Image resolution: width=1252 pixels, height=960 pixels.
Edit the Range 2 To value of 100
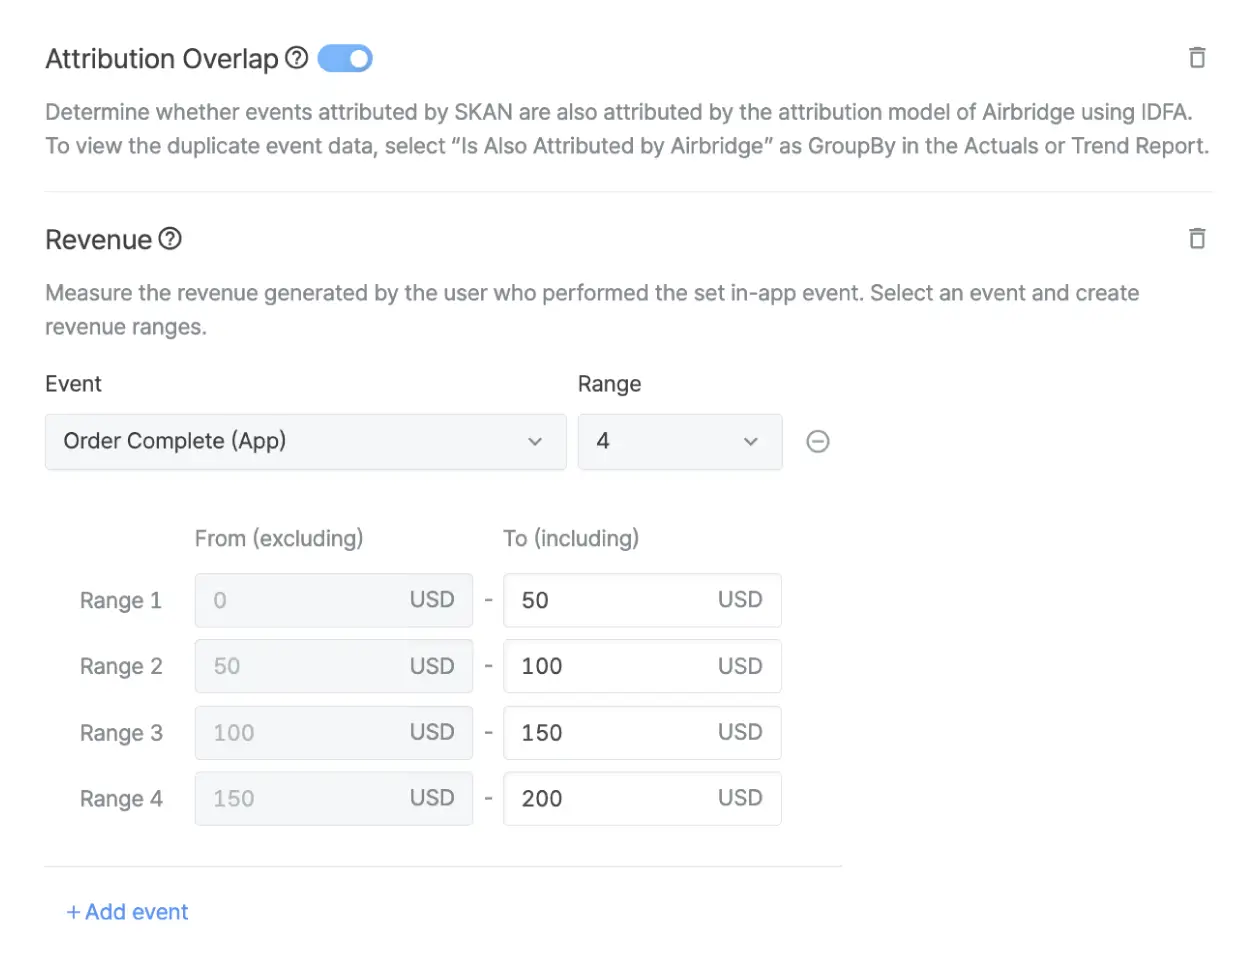(610, 666)
